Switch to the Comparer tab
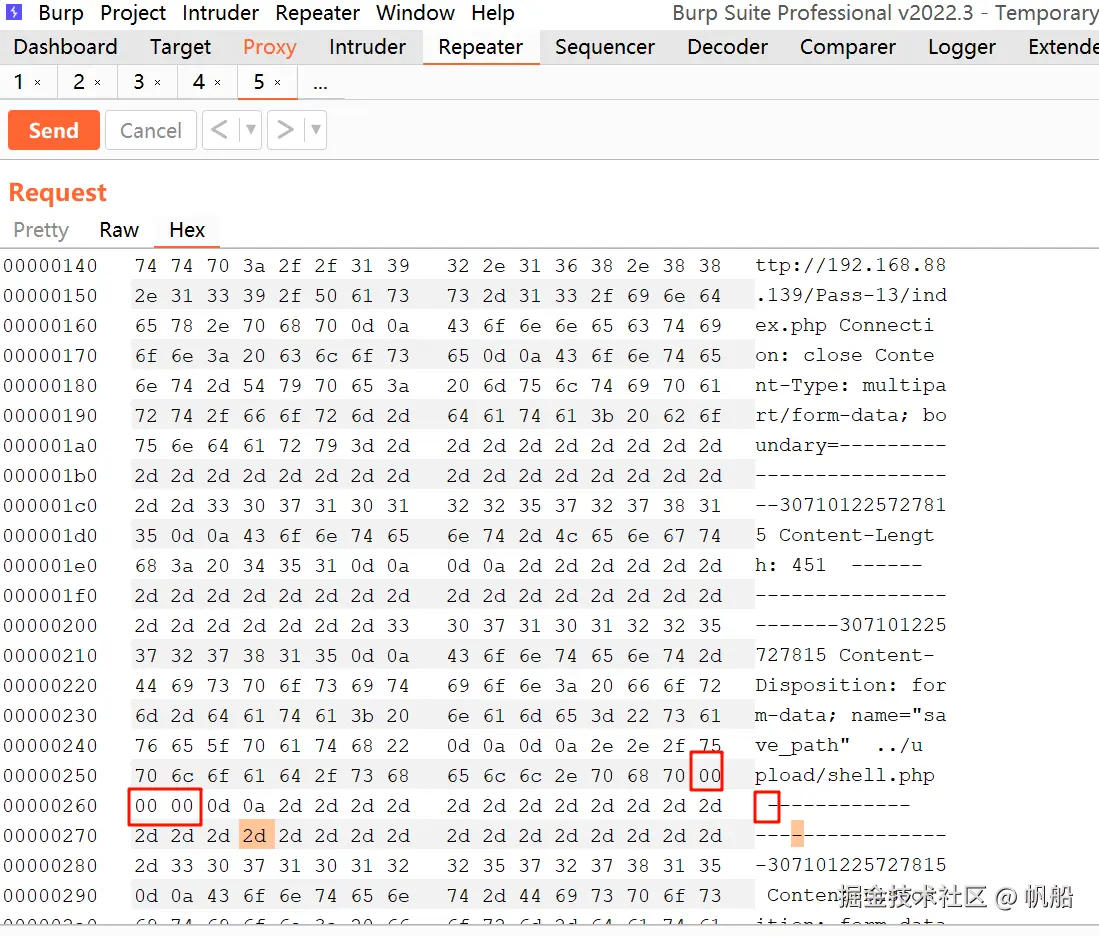This screenshot has height=936, width=1099. [x=848, y=47]
